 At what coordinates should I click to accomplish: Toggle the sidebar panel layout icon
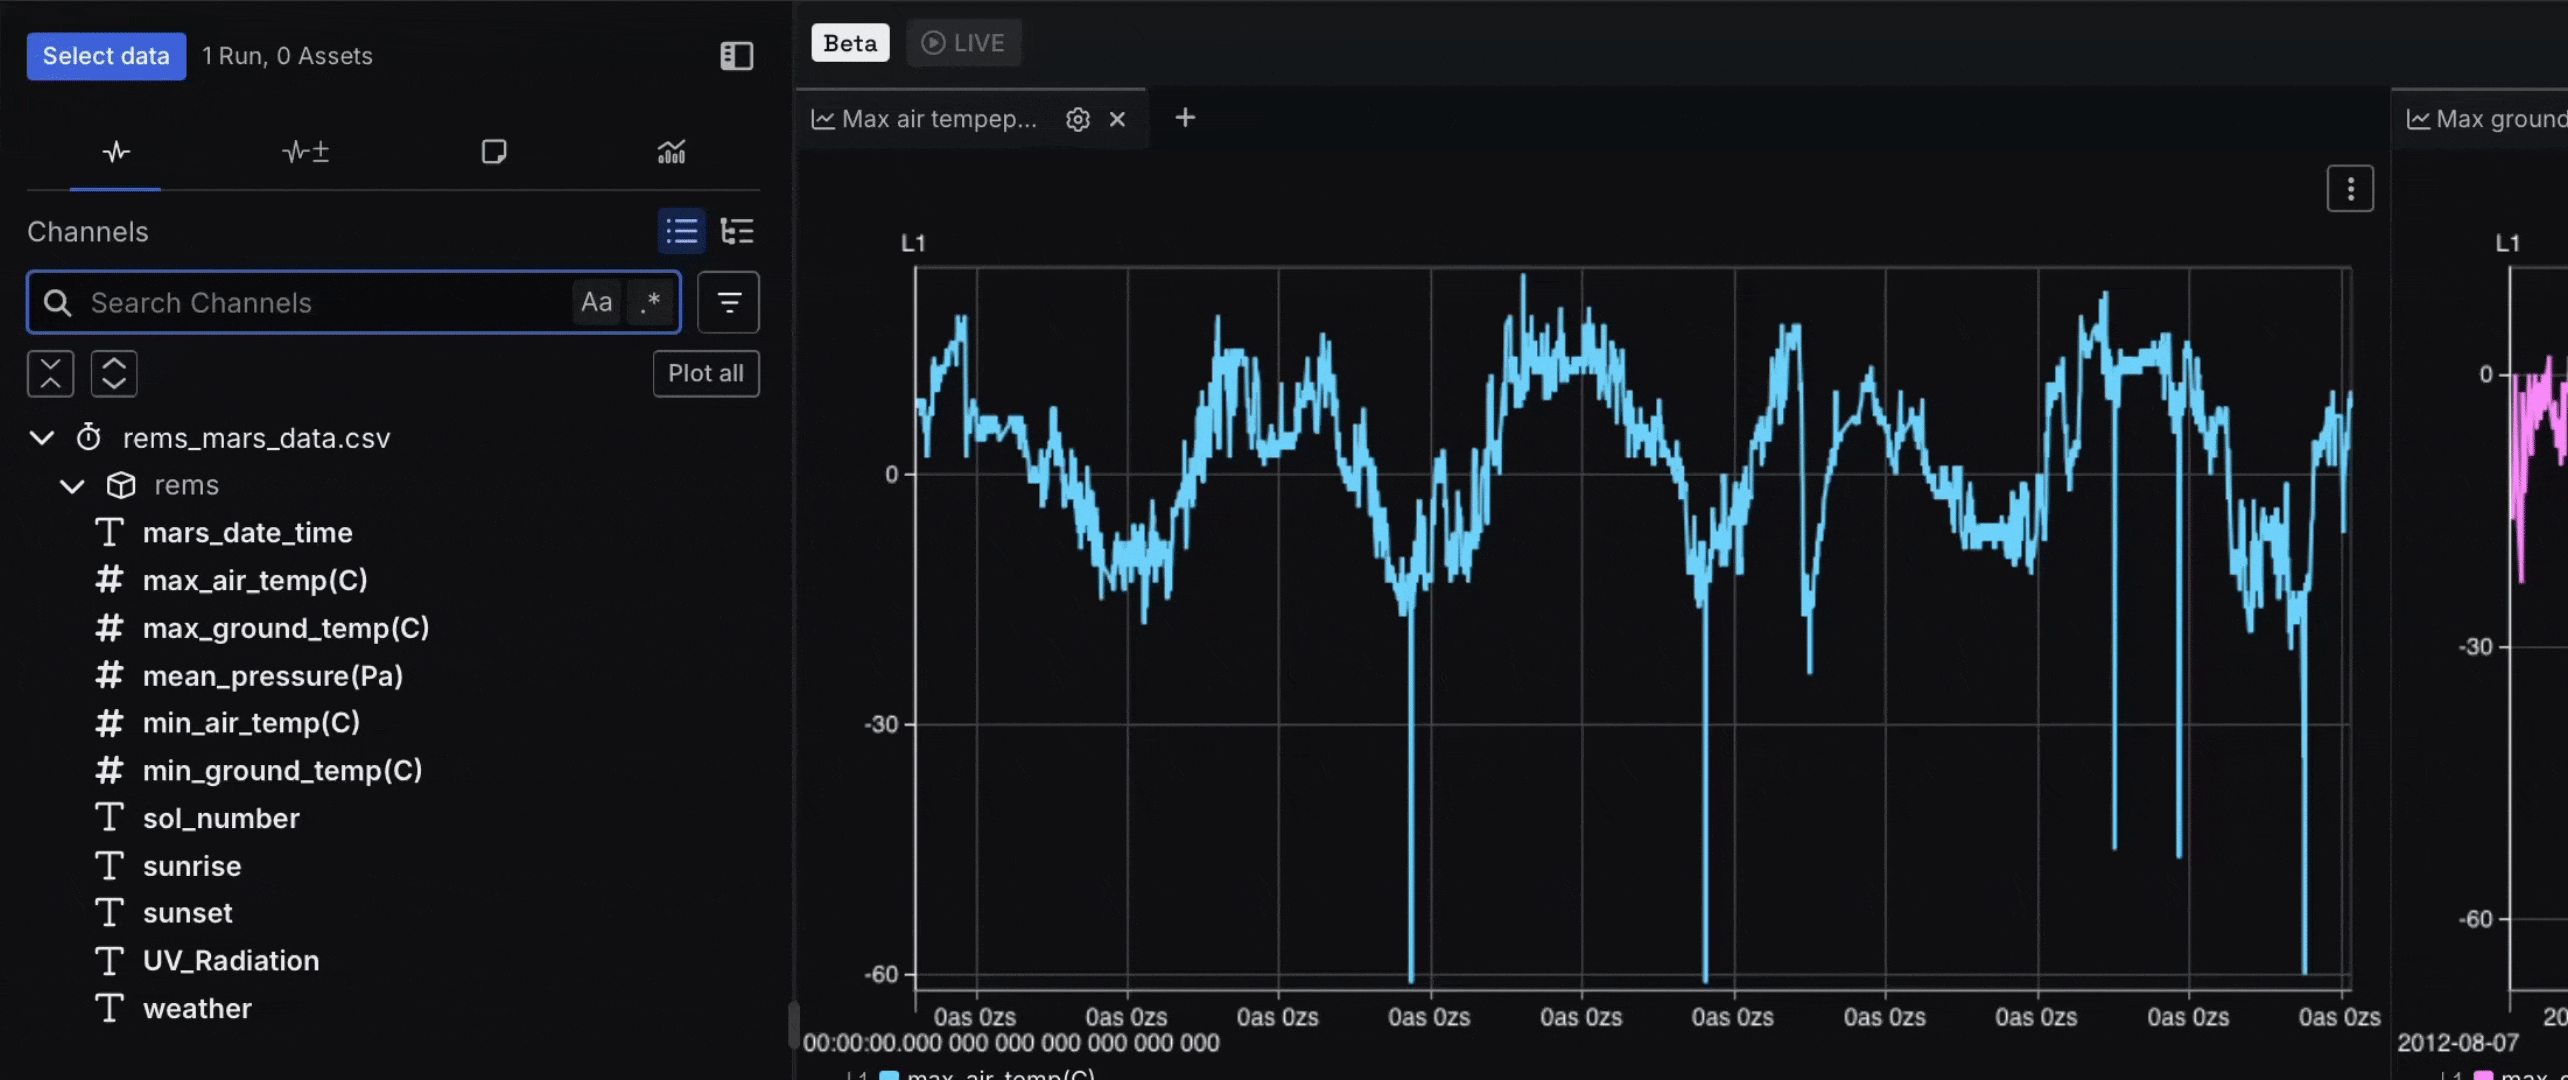(x=736, y=56)
